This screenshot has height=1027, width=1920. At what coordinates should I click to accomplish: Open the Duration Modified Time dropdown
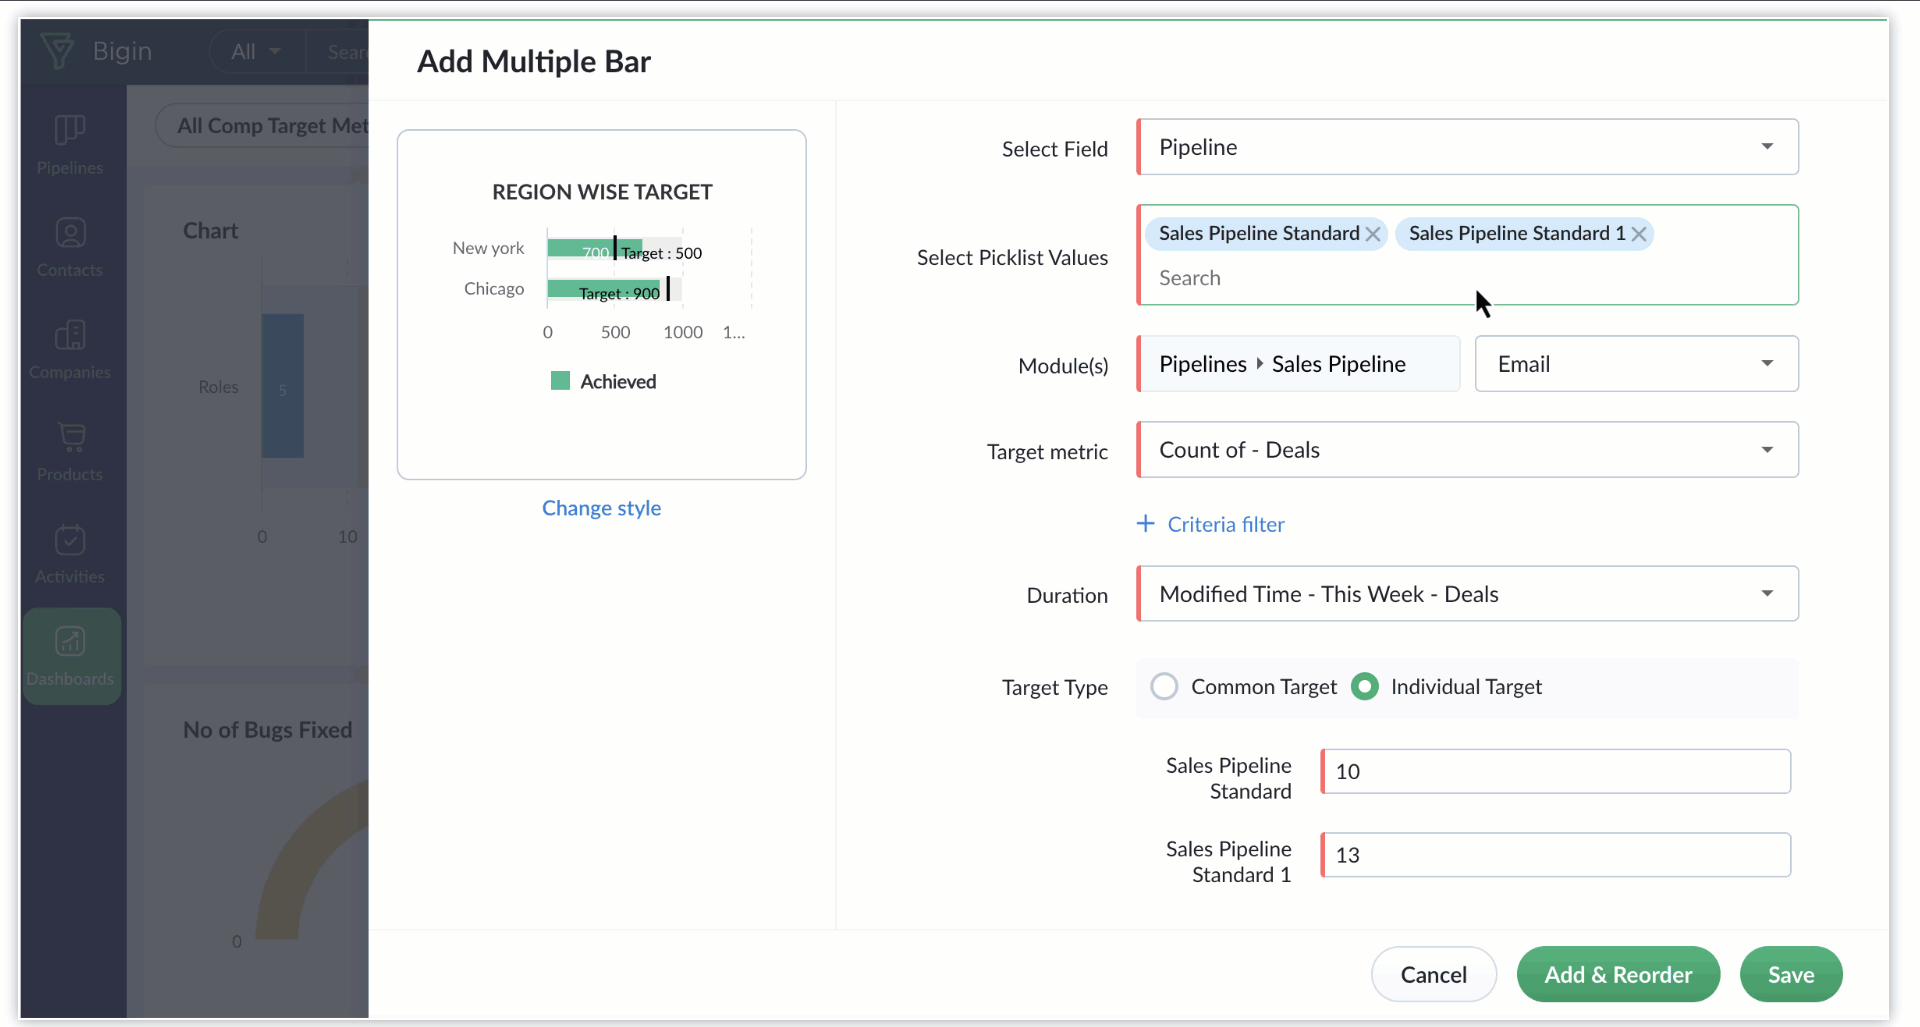tap(1467, 594)
